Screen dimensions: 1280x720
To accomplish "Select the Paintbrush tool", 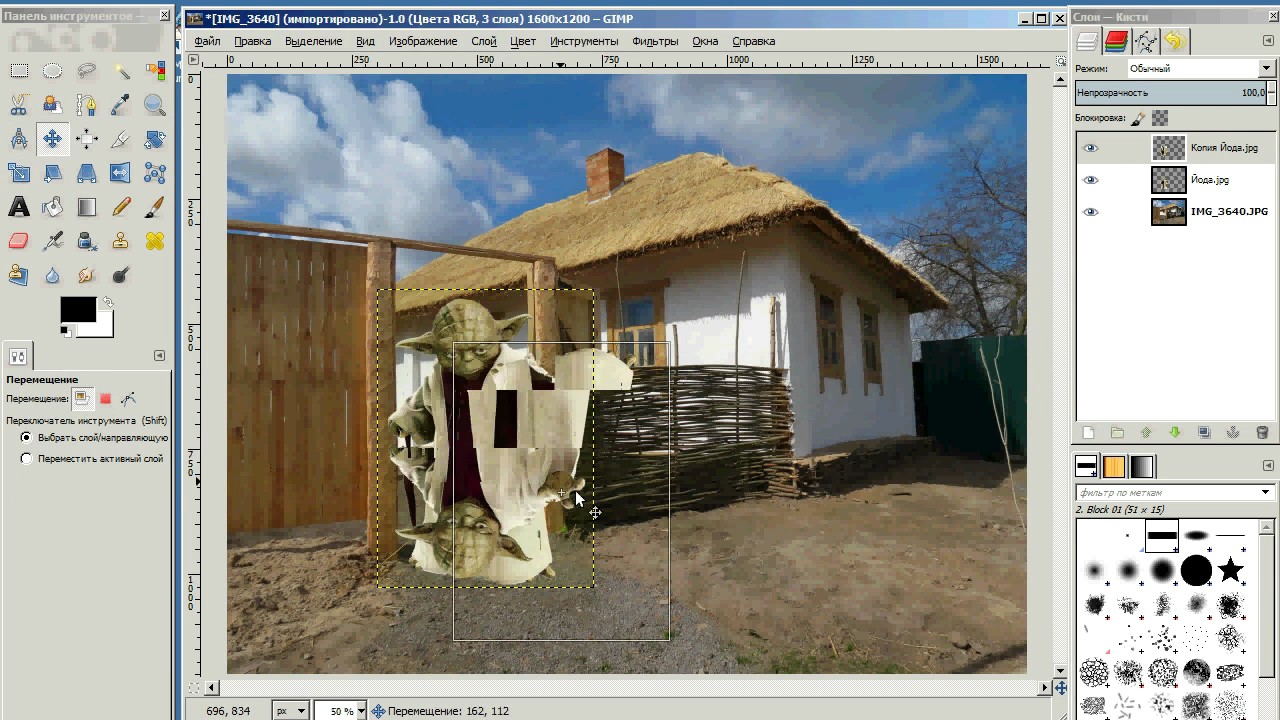I will pyautogui.click(x=155, y=207).
